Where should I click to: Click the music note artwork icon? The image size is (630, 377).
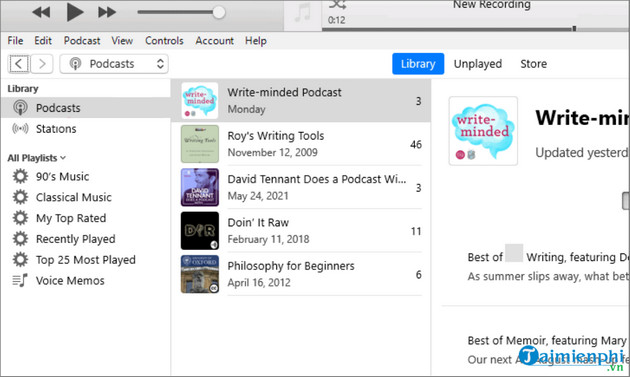tap(303, 13)
